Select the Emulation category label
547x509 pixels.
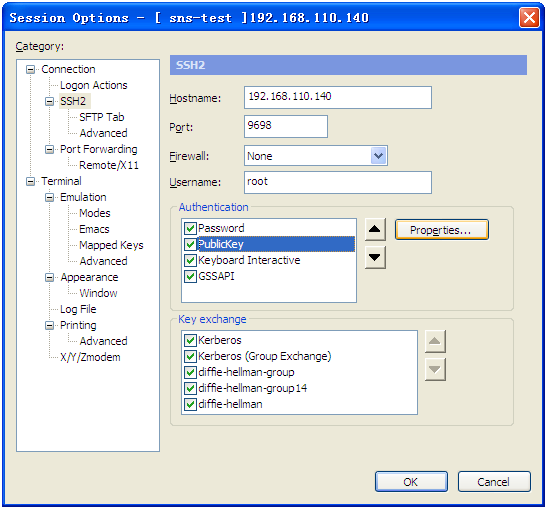tap(83, 197)
